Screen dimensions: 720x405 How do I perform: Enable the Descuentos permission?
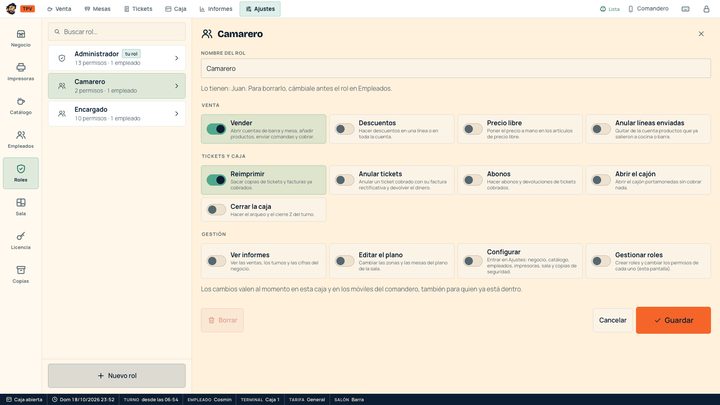(x=344, y=129)
